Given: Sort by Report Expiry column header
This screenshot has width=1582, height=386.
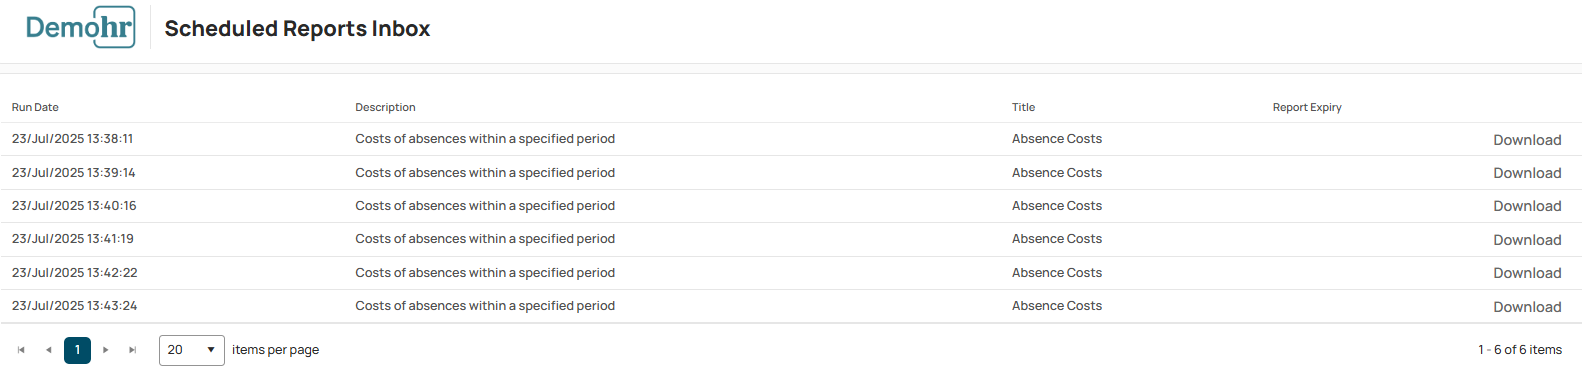Looking at the screenshot, I should pos(1307,107).
